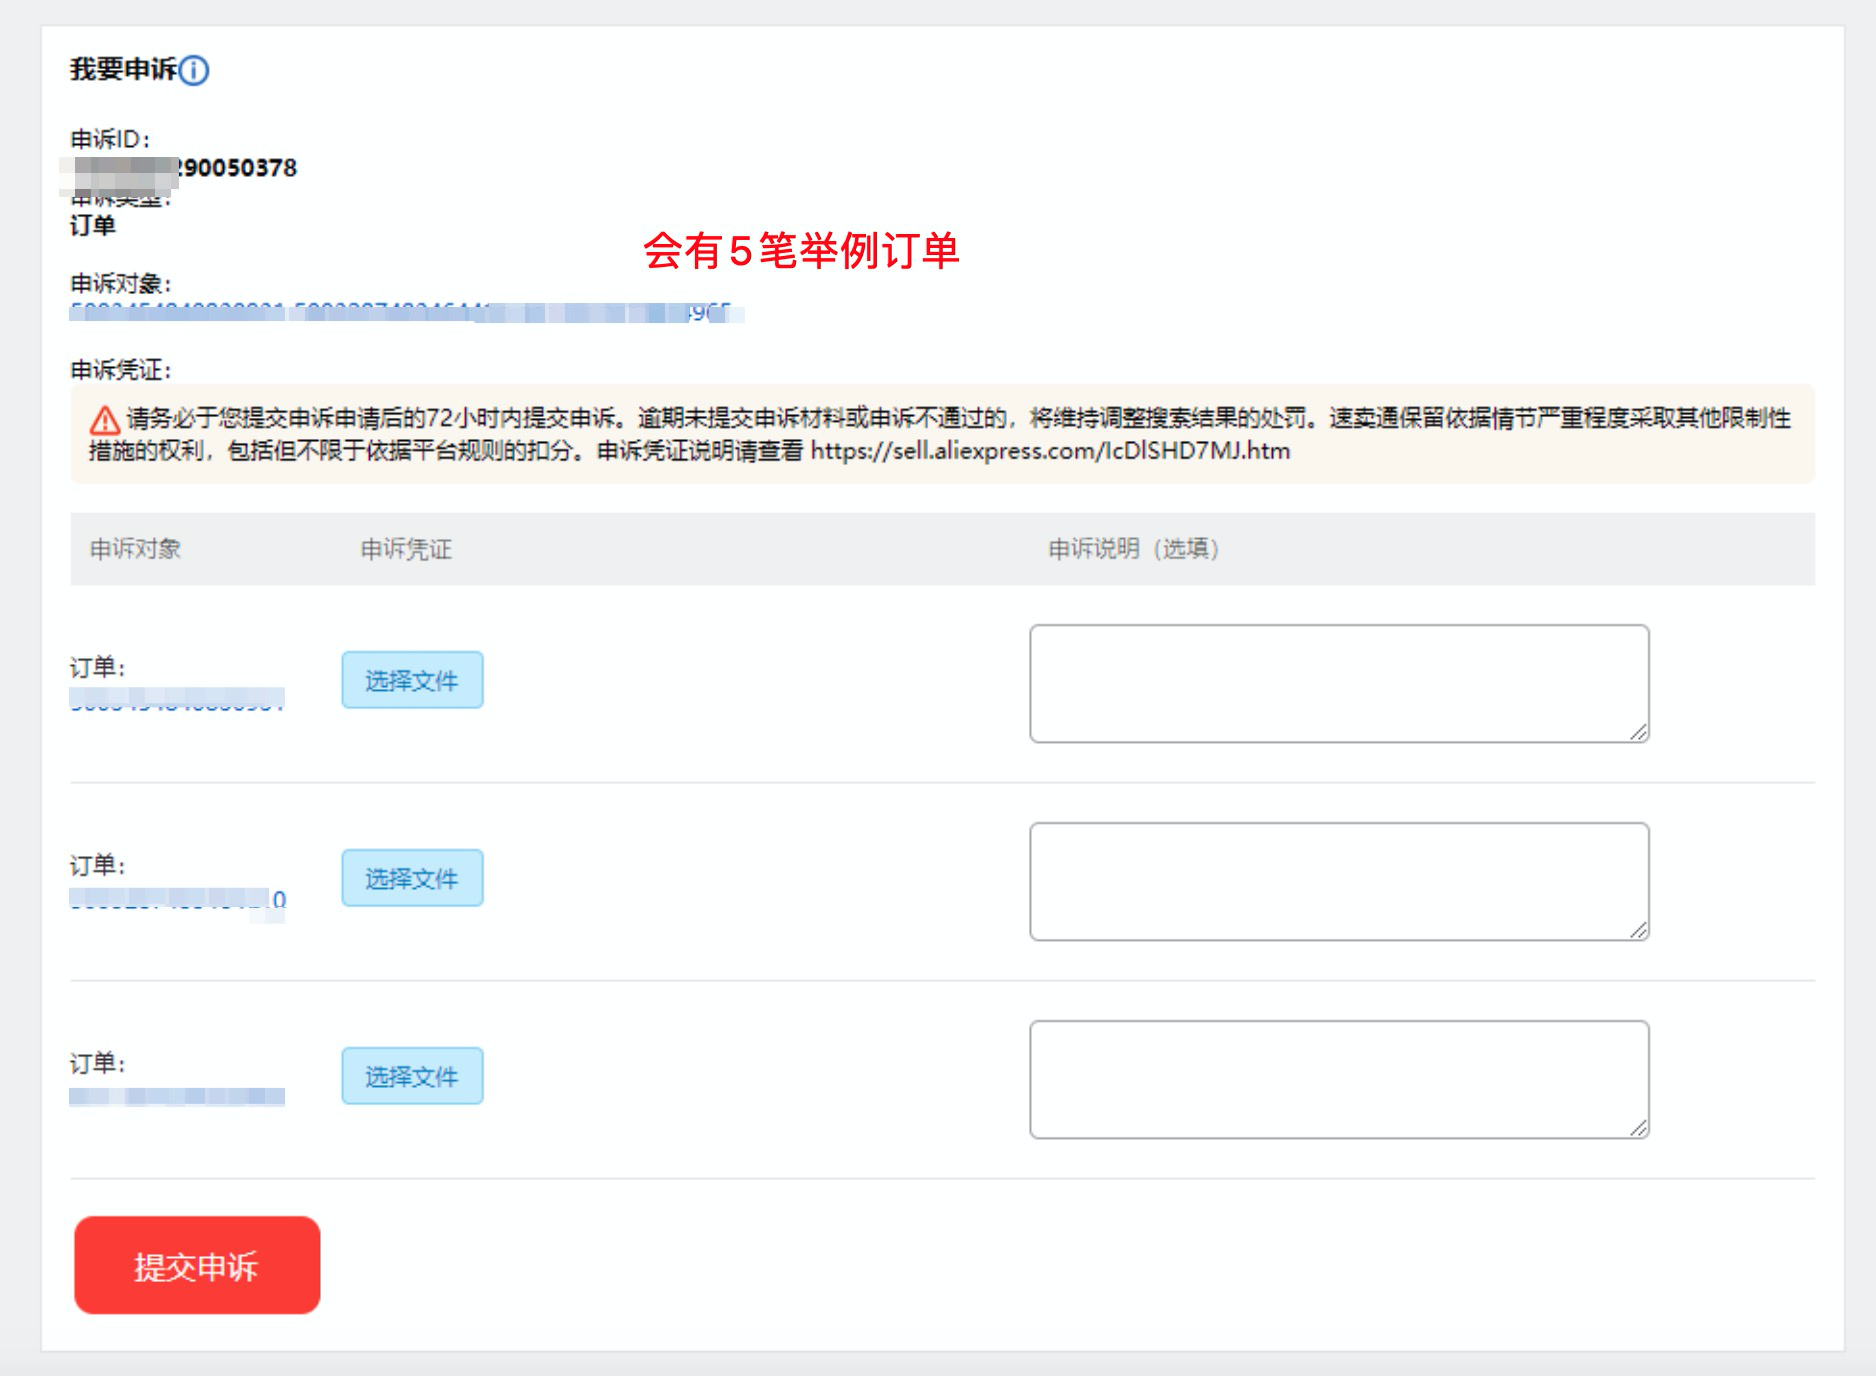
Task: Click 选择文件 for the third order
Action: coord(412,1076)
